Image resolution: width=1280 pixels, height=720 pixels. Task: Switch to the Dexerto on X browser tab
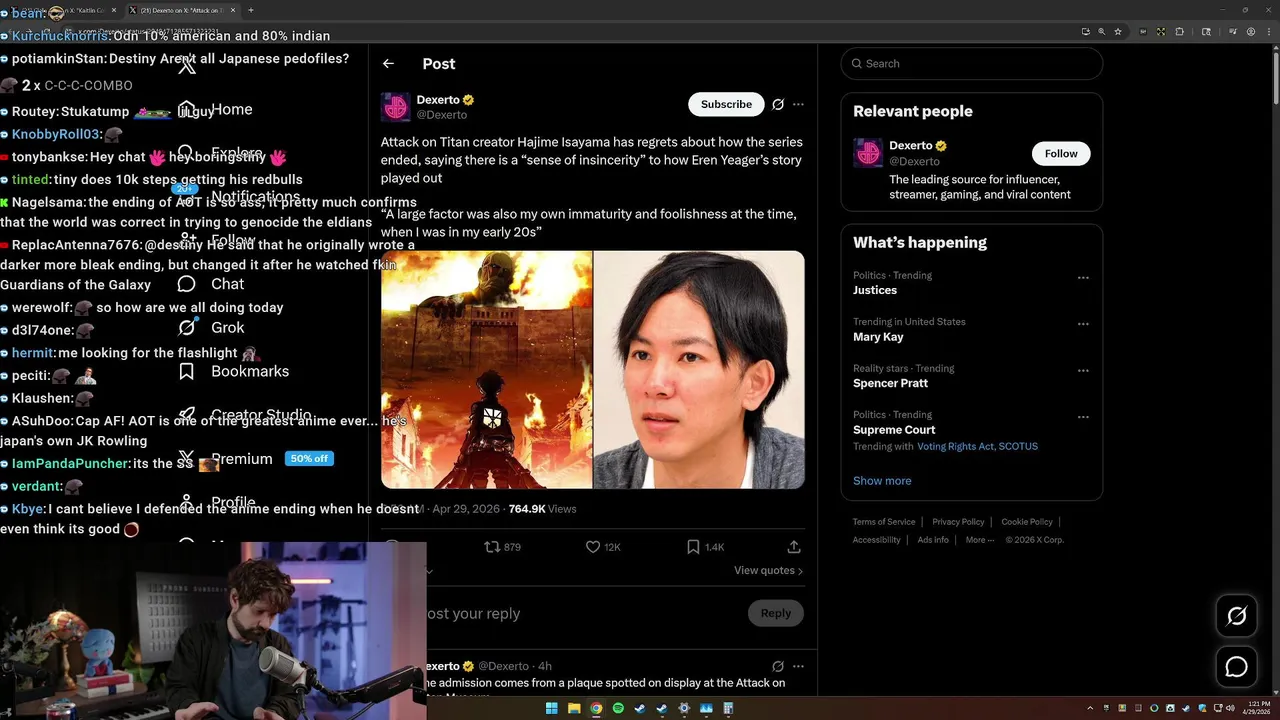182,10
